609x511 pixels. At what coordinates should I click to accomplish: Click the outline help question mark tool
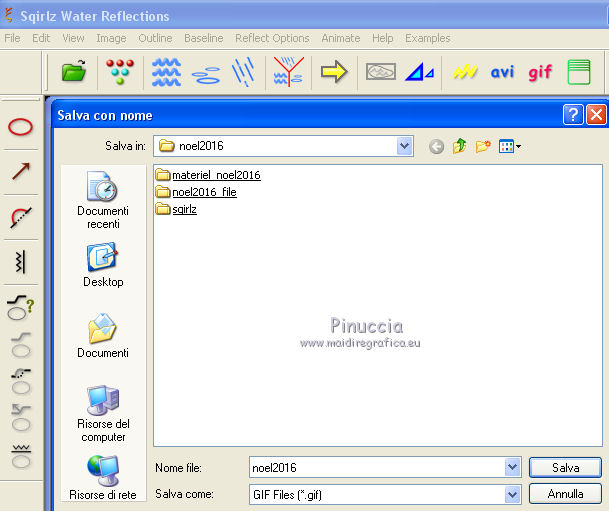(x=20, y=307)
